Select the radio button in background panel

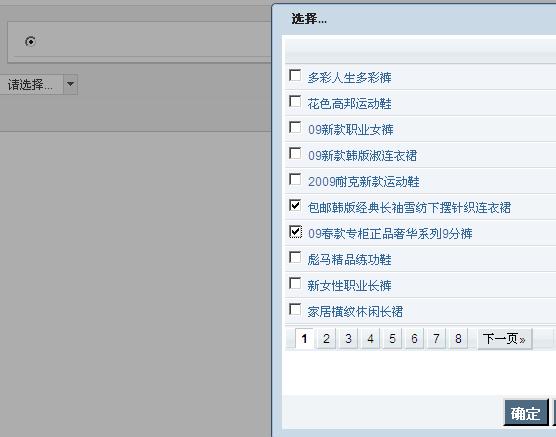[x=30, y=42]
